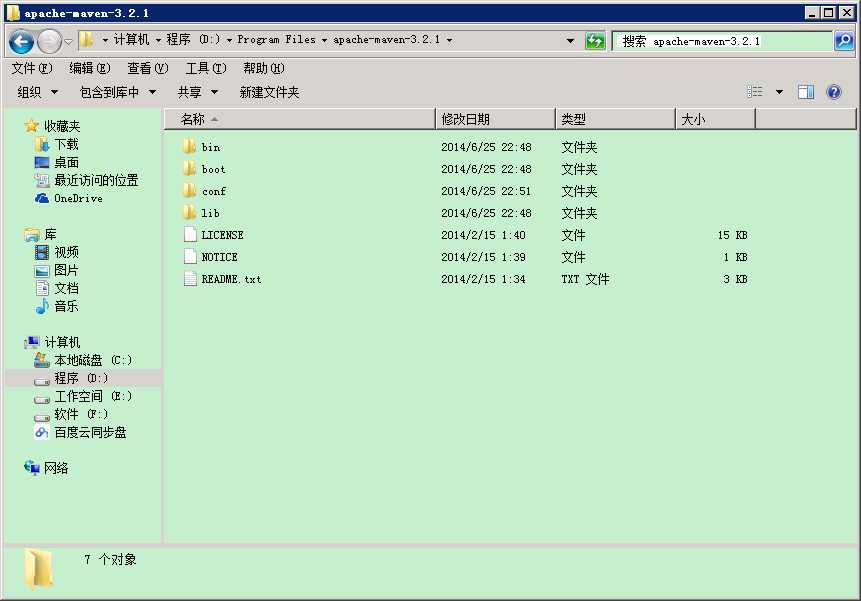Click the OneDrive cloud icon
Image resolution: width=861 pixels, height=601 pixels.
coord(42,198)
